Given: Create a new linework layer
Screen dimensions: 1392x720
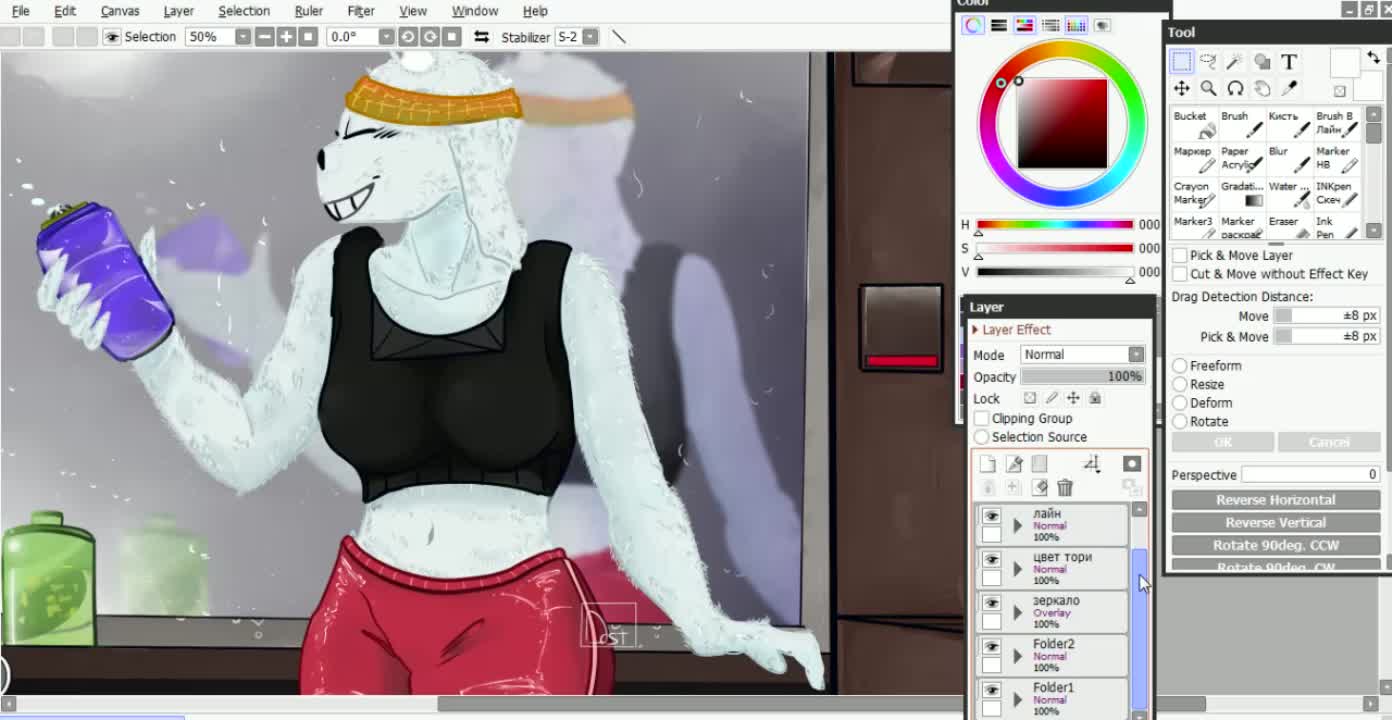Looking at the screenshot, I should (x=1014, y=464).
